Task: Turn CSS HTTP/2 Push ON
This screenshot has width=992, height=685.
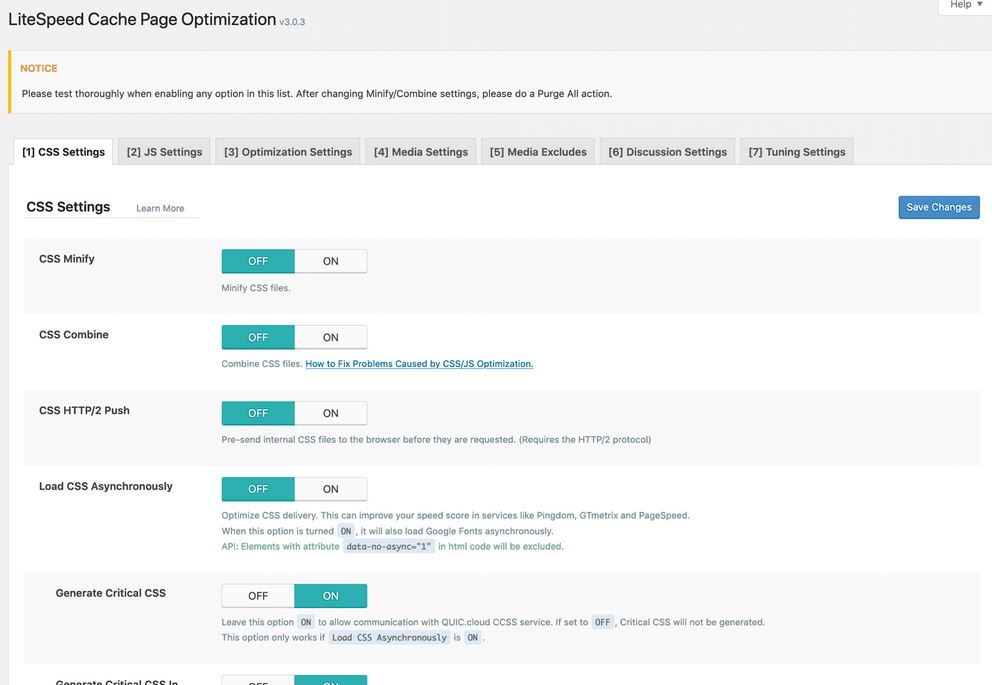Action: pos(331,413)
